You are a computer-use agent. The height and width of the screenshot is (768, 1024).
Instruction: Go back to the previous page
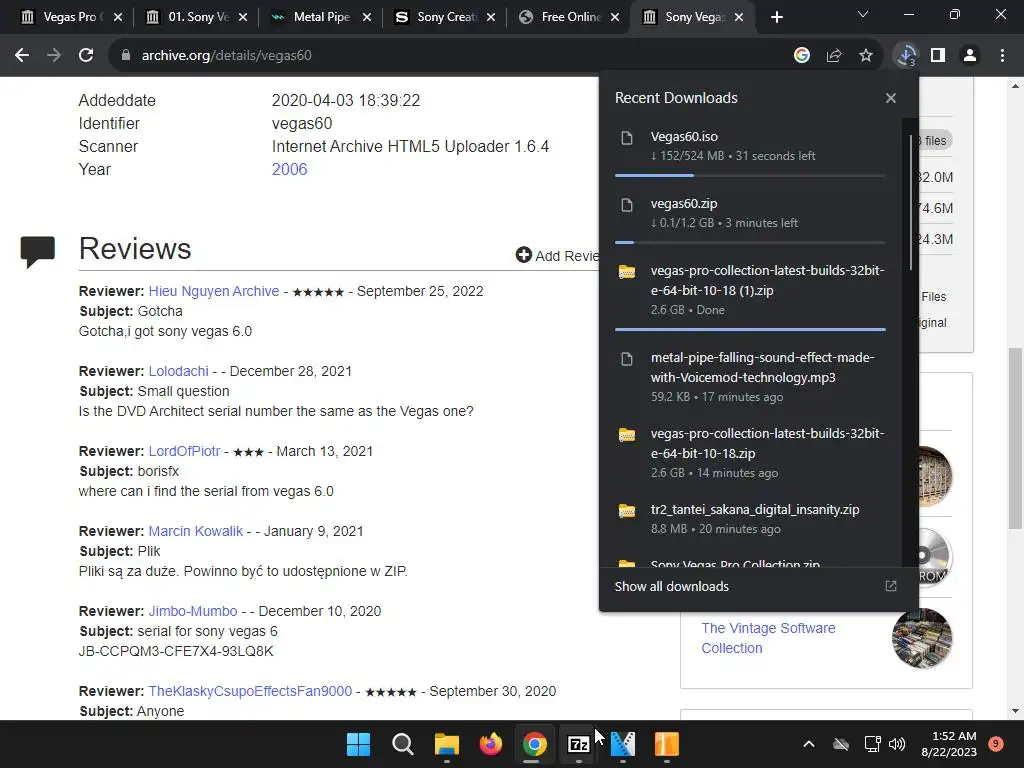point(22,56)
